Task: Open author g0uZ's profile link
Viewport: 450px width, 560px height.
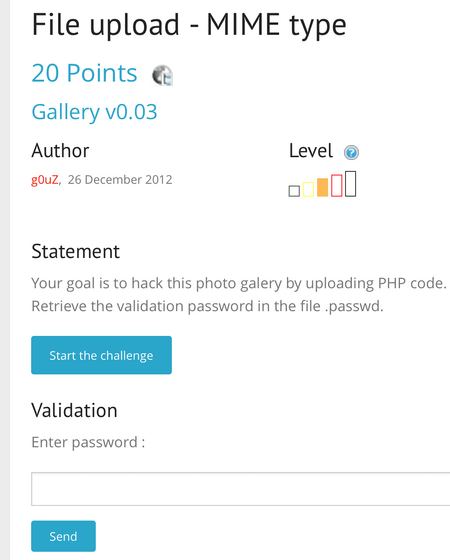Action: tap(45, 180)
